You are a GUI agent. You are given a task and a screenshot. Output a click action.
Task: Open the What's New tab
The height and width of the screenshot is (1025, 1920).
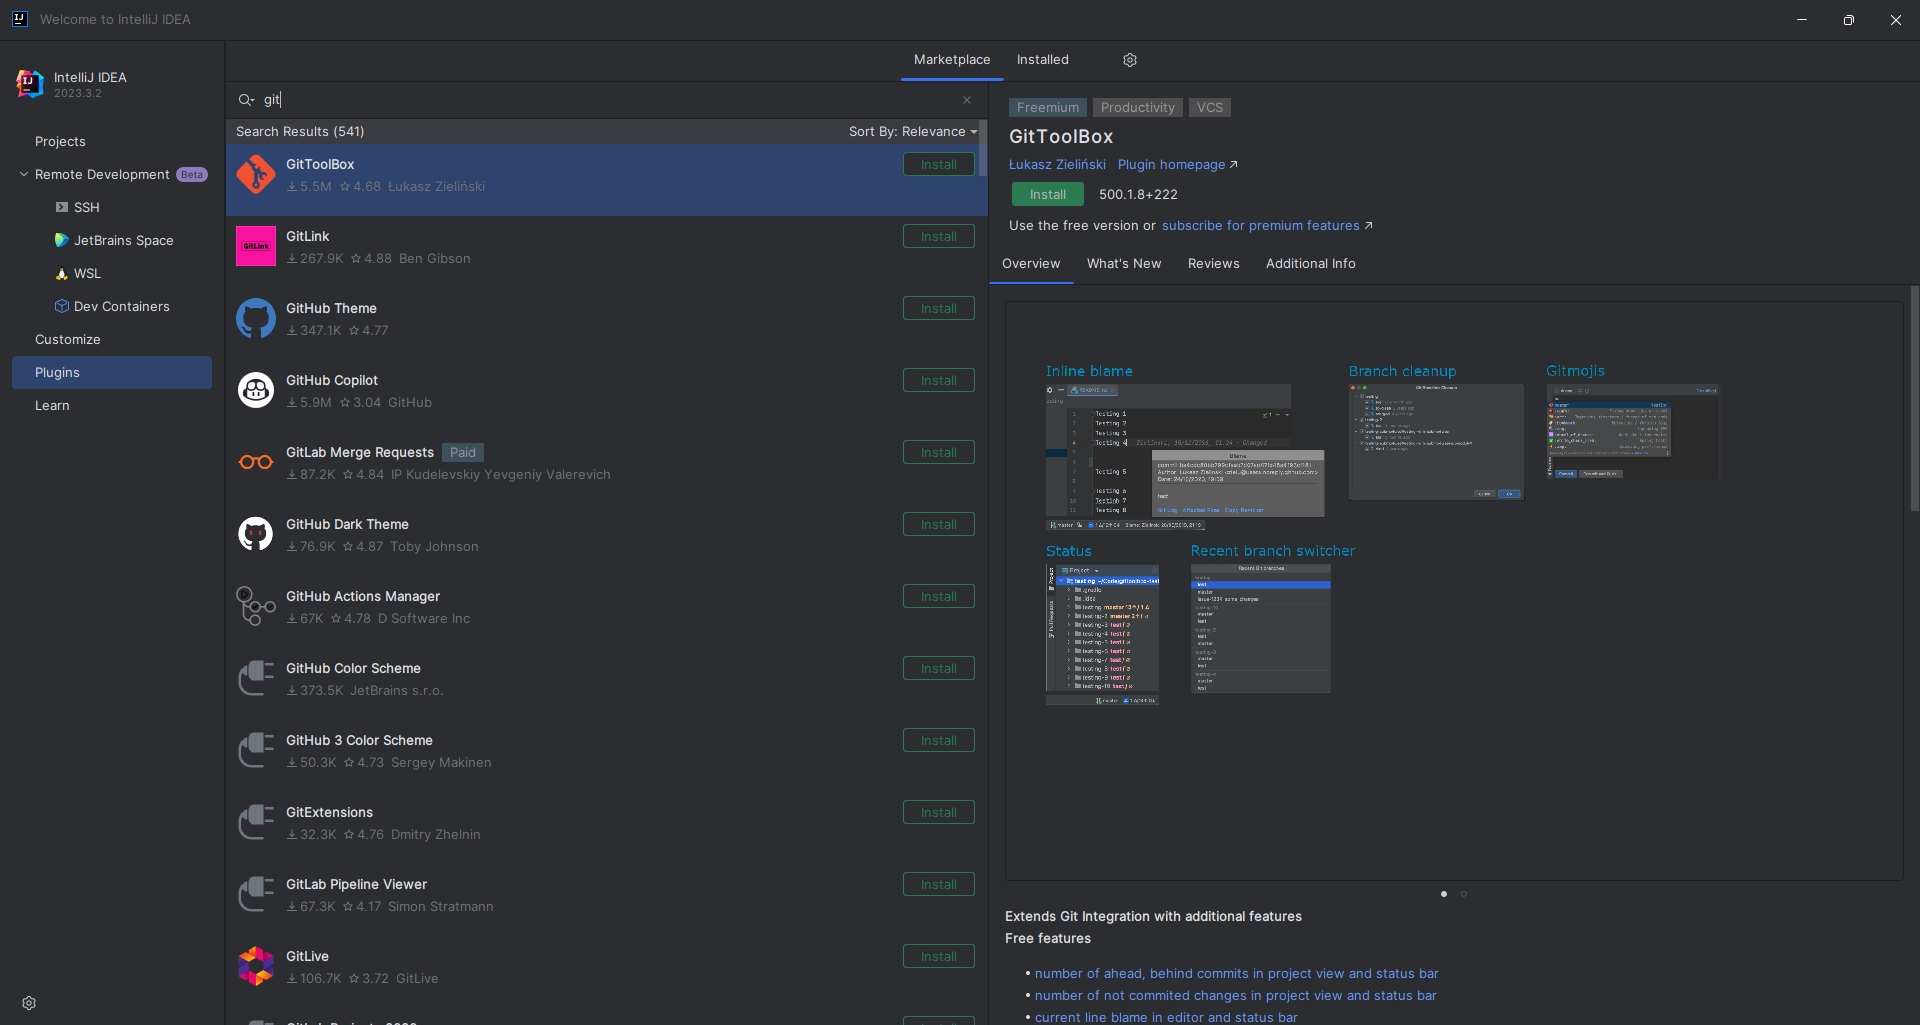[1124, 264]
